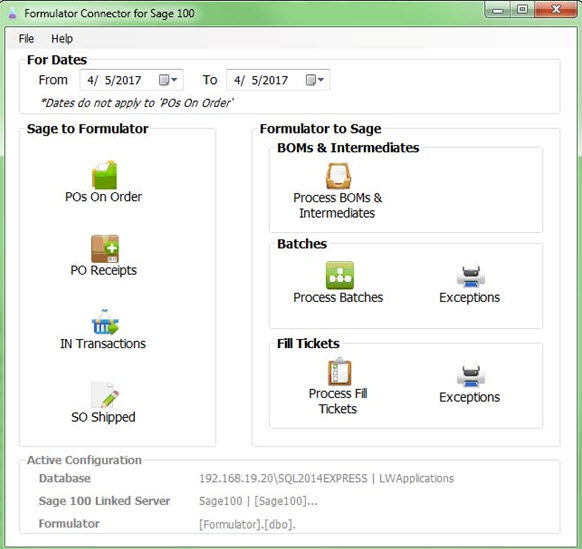This screenshot has width=582, height=549.
Task: Click the note about POs On Order dates
Action: 137,103
